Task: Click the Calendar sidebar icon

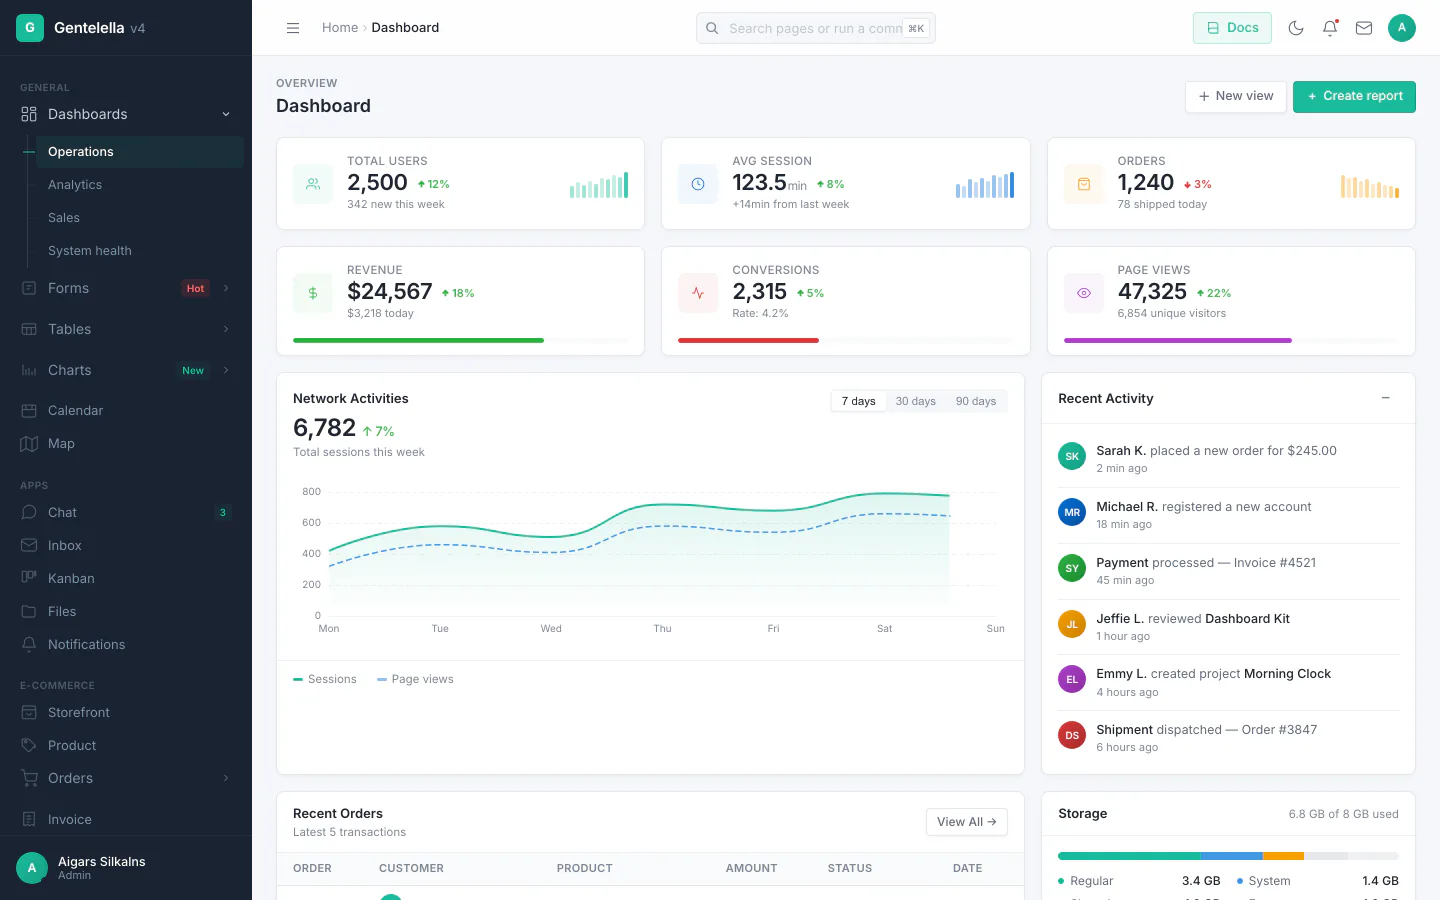Action: (x=29, y=411)
